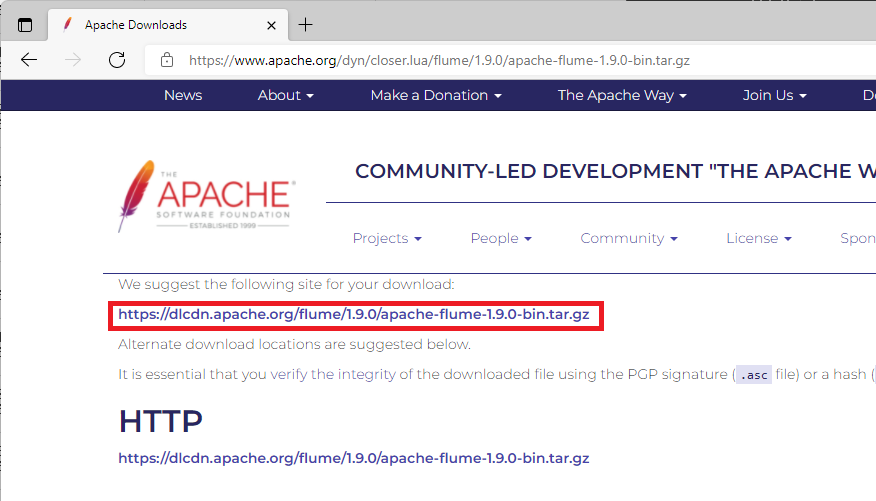Click "Alternate download locations are suggested below" text
876x501 pixels.
[x=294, y=345]
